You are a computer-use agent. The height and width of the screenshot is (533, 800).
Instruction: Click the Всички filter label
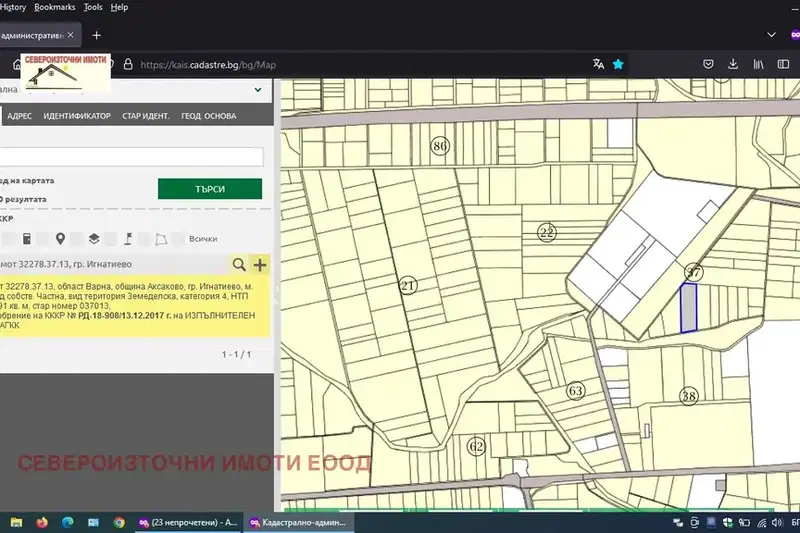point(203,239)
